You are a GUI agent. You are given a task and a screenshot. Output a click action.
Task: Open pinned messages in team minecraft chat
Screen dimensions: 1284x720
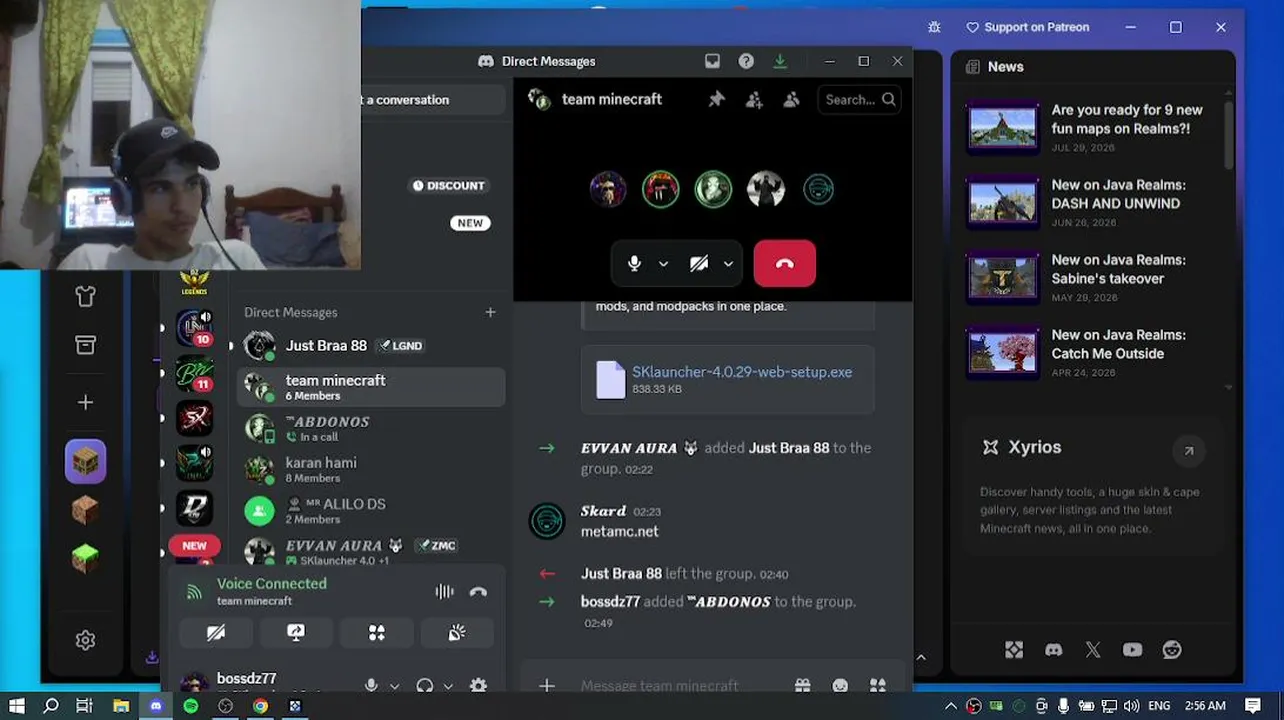click(x=716, y=99)
